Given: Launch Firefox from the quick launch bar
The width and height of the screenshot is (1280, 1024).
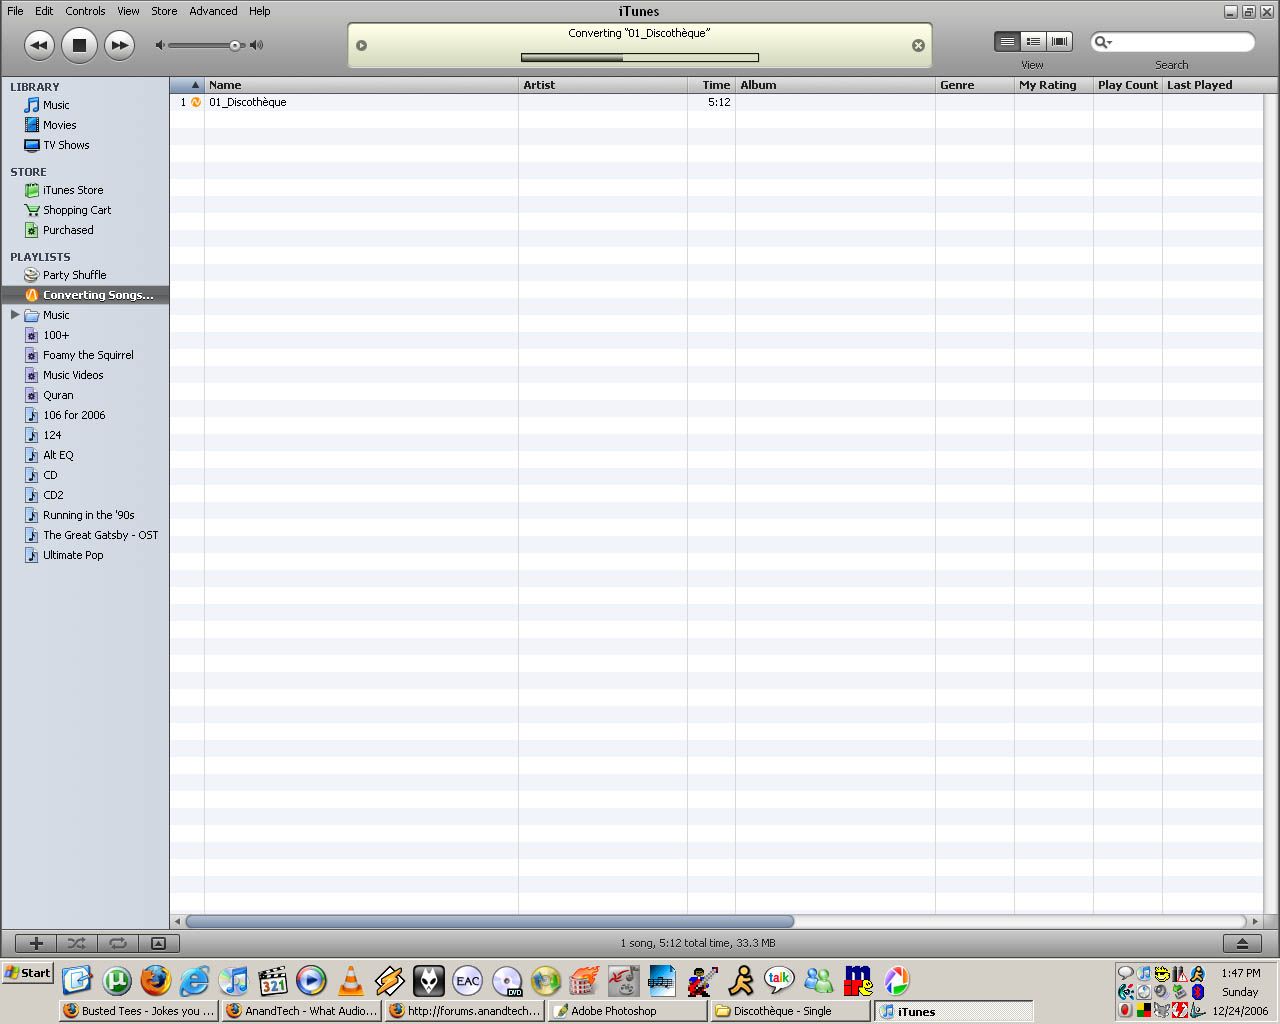Looking at the screenshot, I should click(x=155, y=980).
